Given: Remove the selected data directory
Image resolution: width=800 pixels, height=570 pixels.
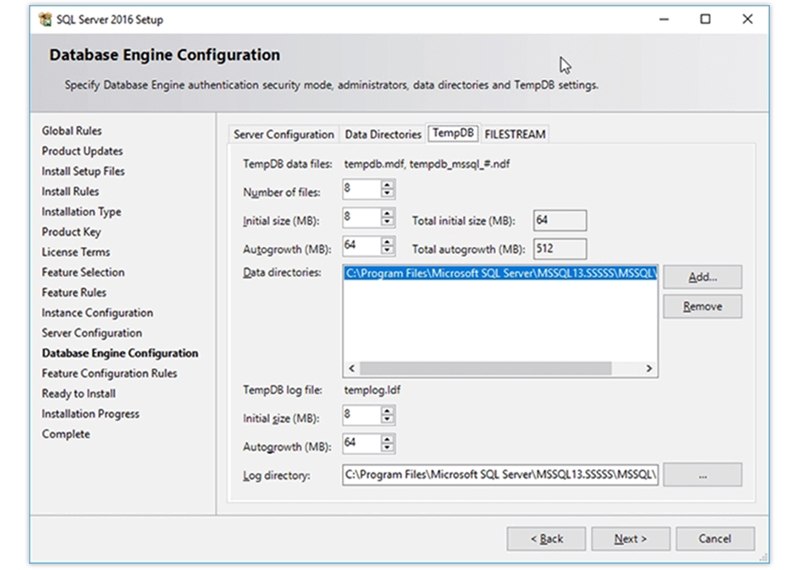Looking at the screenshot, I should click(702, 307).
